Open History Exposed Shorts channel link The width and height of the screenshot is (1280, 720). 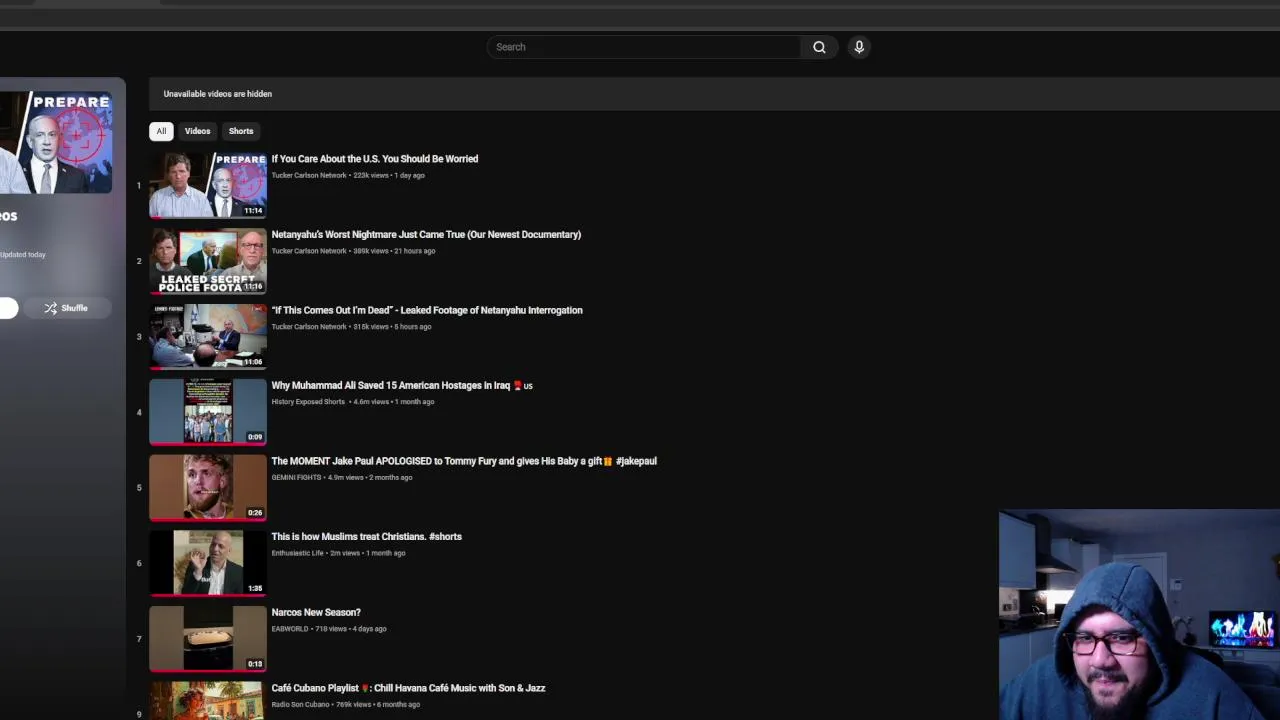click(x=308, y=402)
